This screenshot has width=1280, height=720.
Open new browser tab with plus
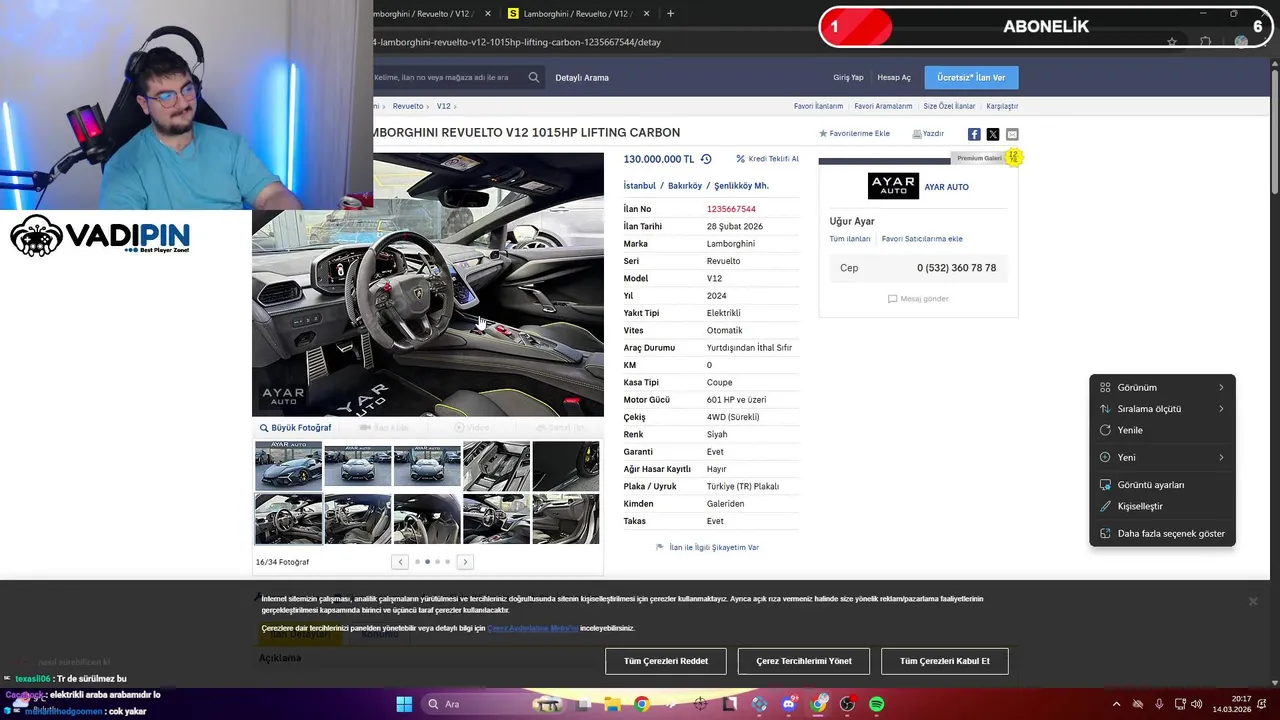[670, 14]
